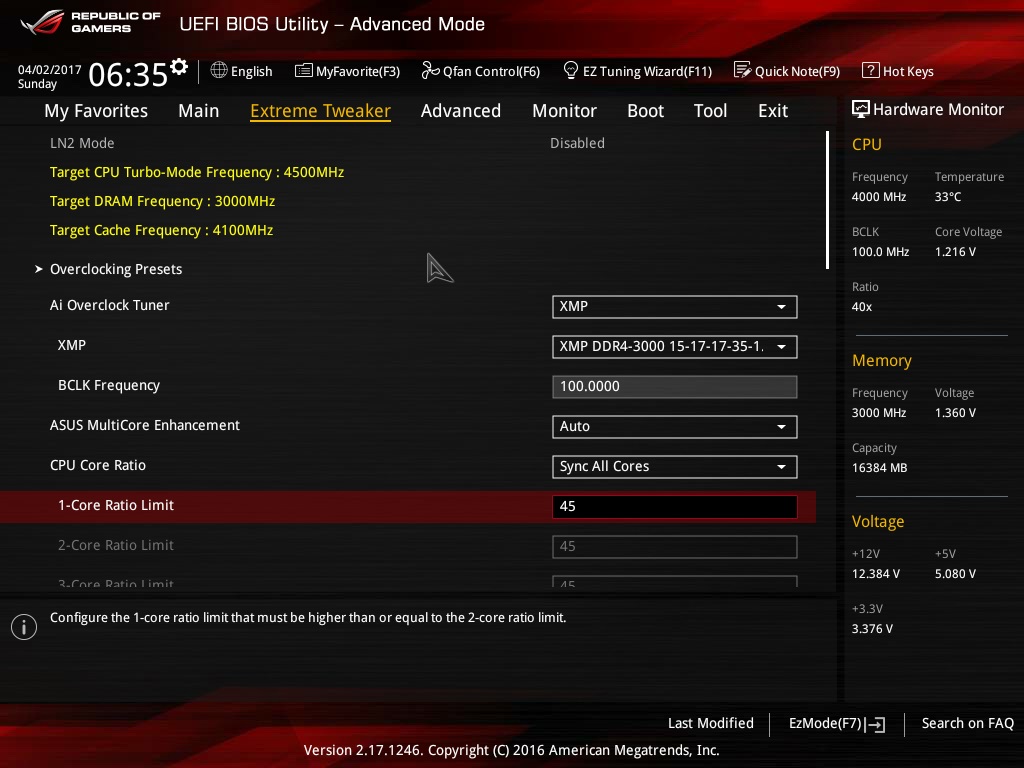This screenshot has width=1024, height=768.
Task: Click Target Cache Frequency : 4100MHz text
Action: coord(161,230)
